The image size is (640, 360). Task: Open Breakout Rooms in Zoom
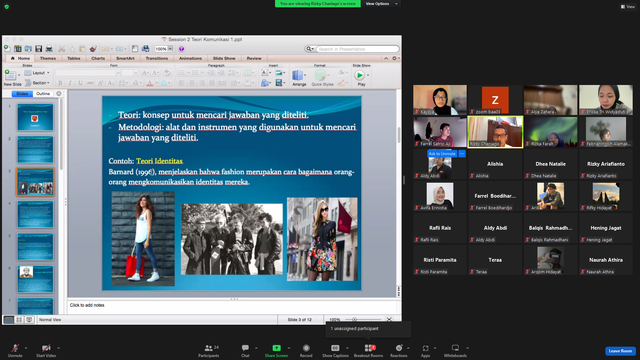[369, 350]
